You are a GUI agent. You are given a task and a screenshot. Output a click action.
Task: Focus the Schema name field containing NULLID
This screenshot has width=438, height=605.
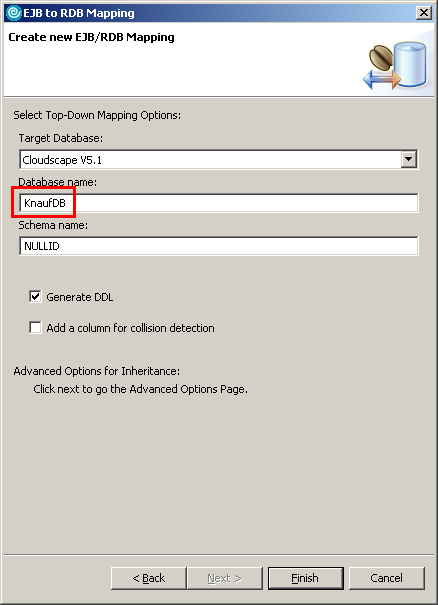[x=218, y=246]
